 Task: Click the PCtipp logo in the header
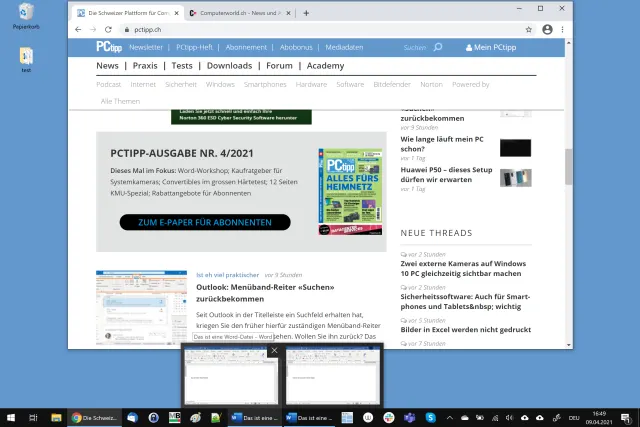point(109,47)
